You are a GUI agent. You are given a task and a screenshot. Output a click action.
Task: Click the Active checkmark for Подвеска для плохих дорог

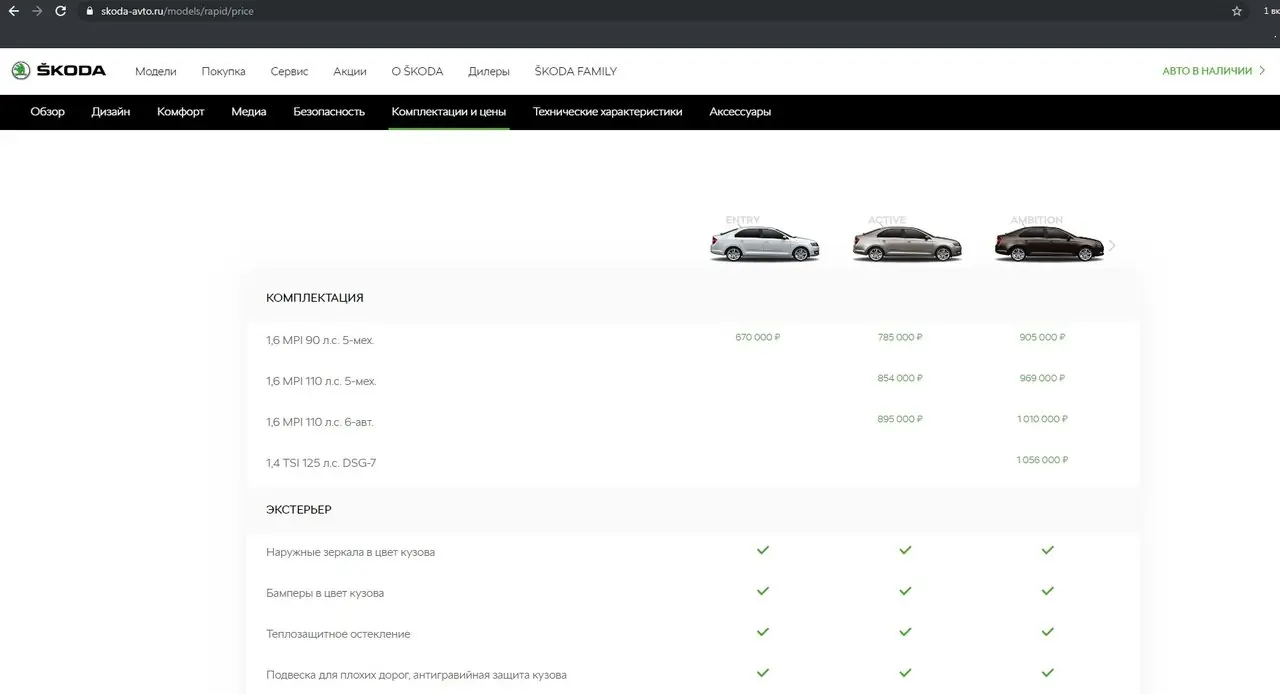(905, 673)
